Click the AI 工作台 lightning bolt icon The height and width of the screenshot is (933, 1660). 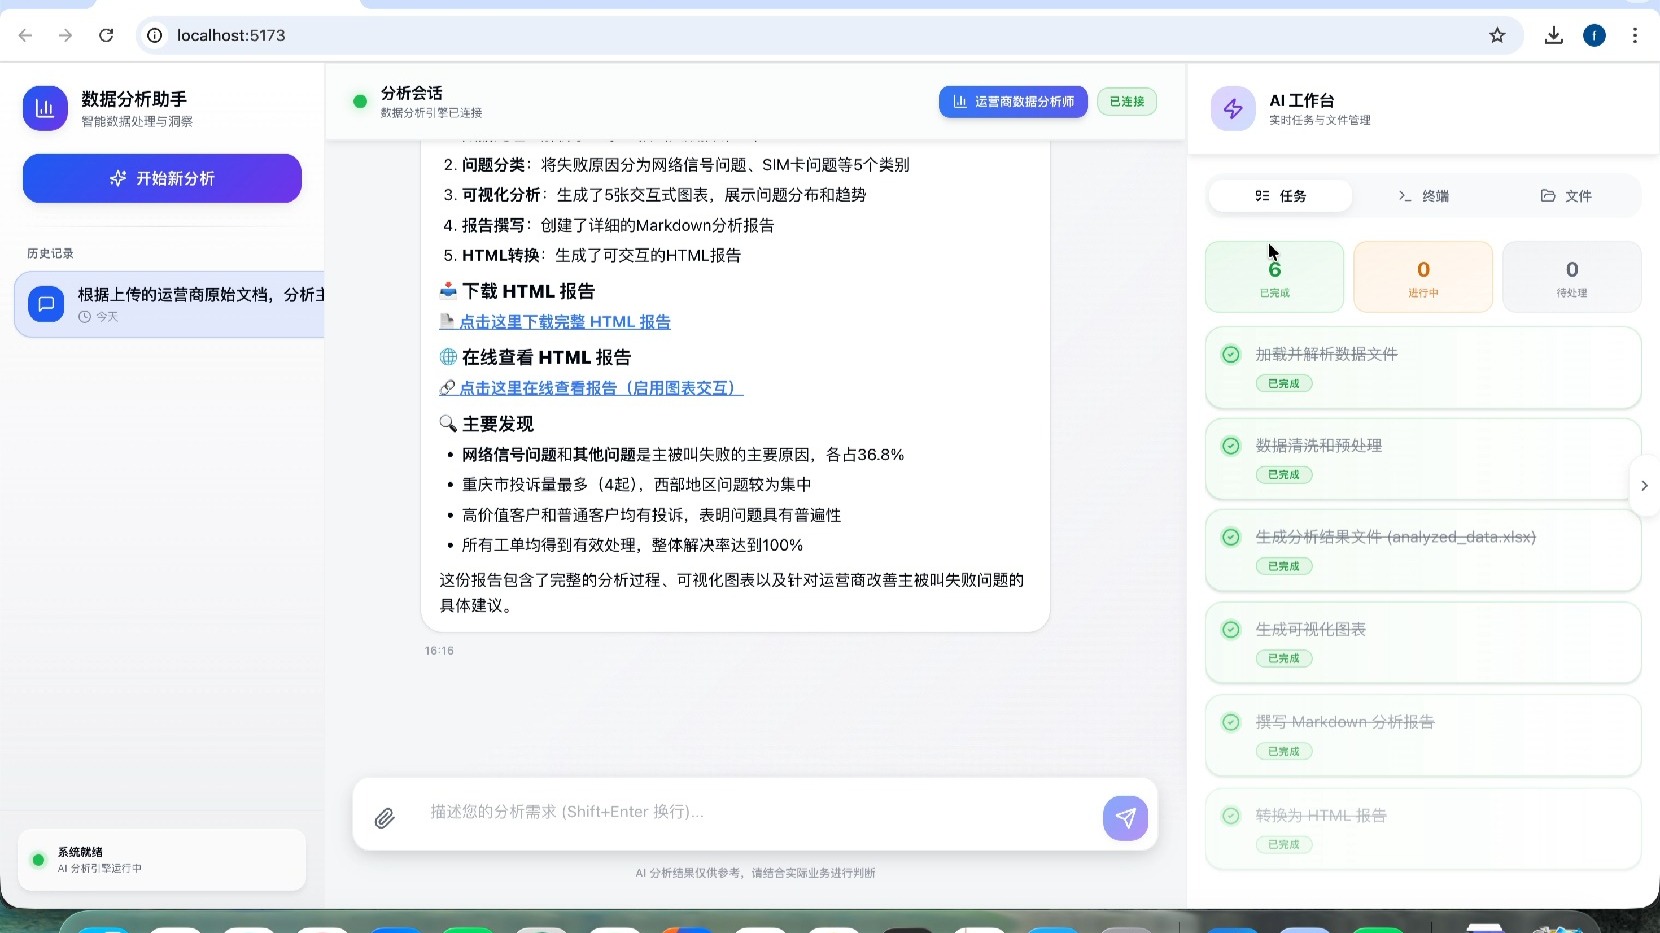pos(1233,109)
